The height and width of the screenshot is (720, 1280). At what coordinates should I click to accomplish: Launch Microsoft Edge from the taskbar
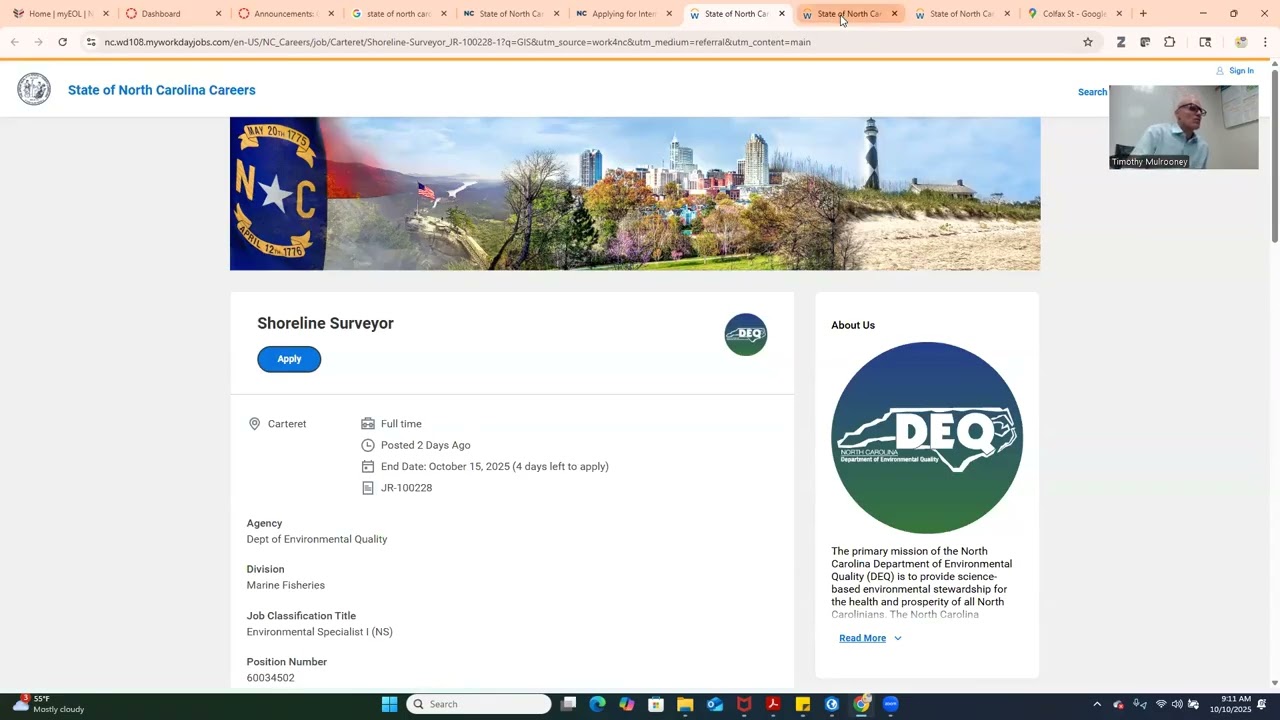(x=597, y=704)
